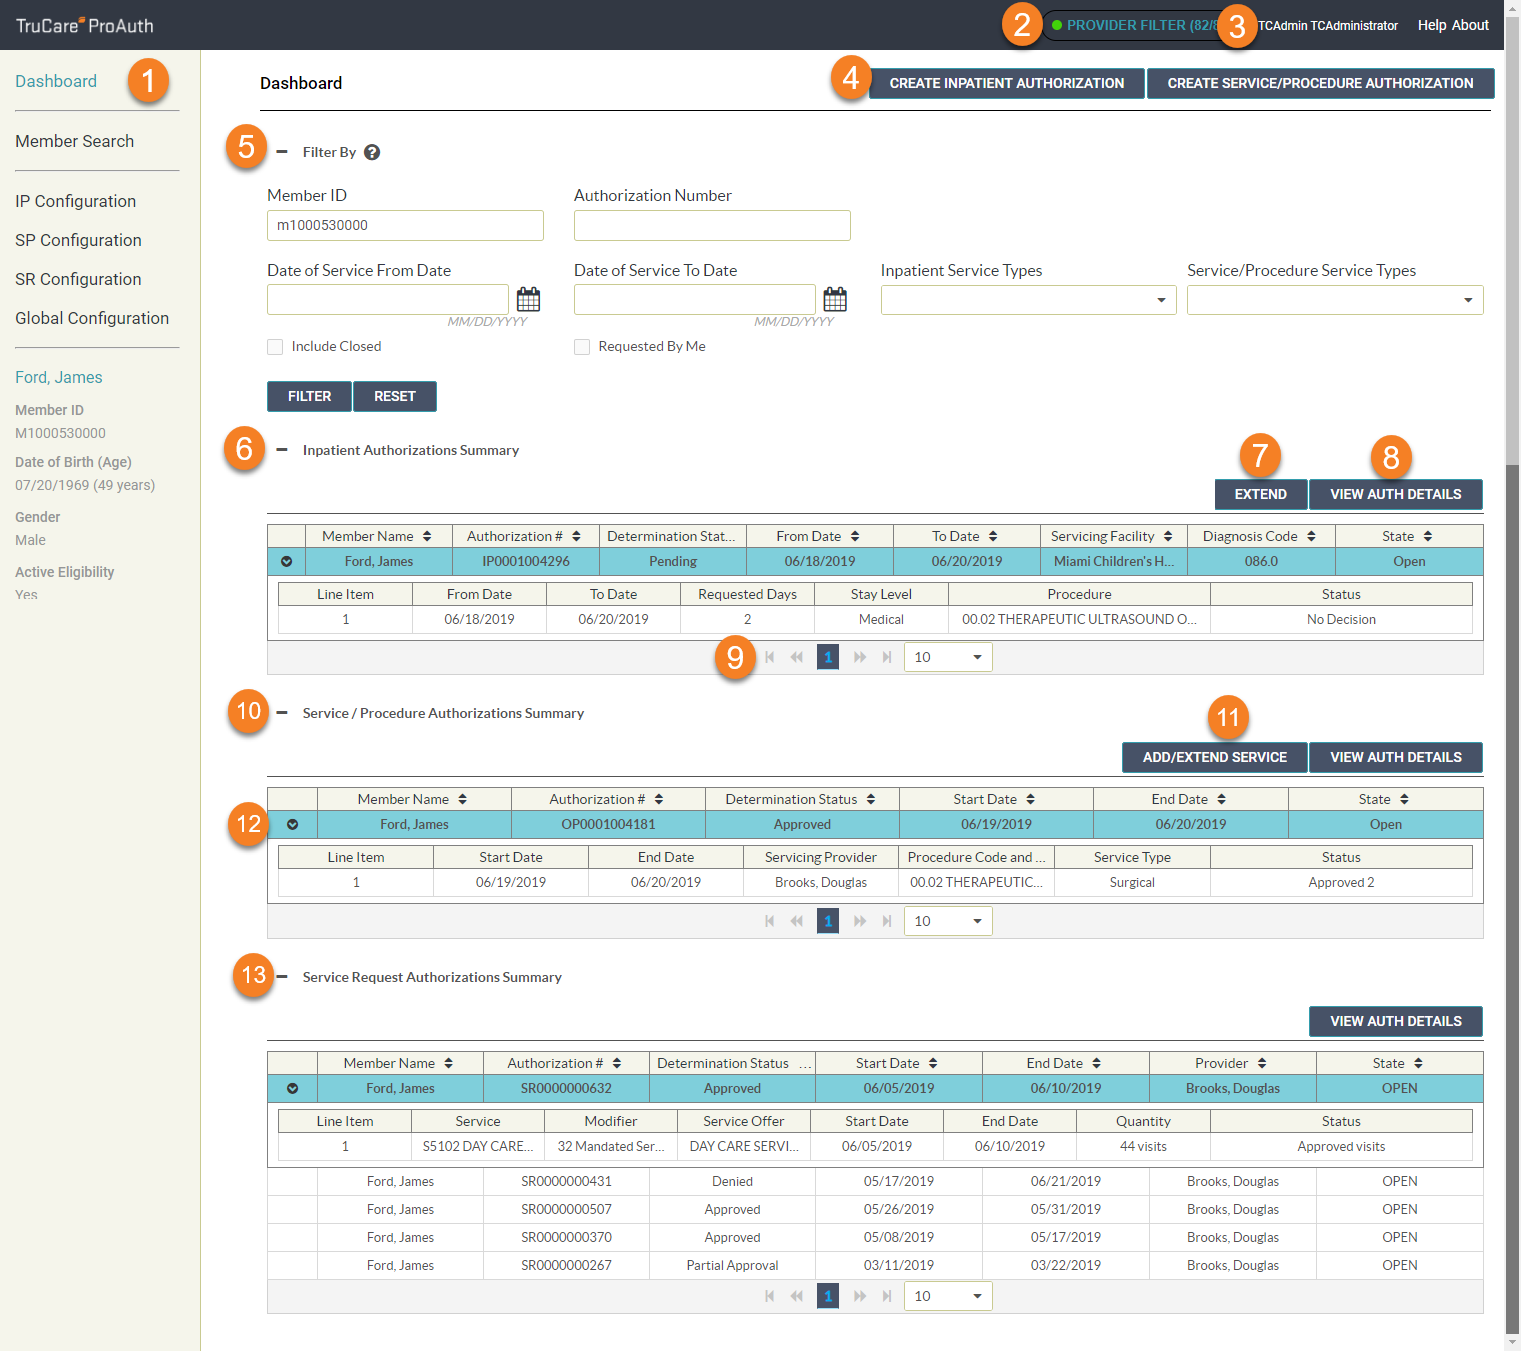1521x1351 pixels.
Task: Go to Global Configuration in sidebar
Action: (92, 318)
